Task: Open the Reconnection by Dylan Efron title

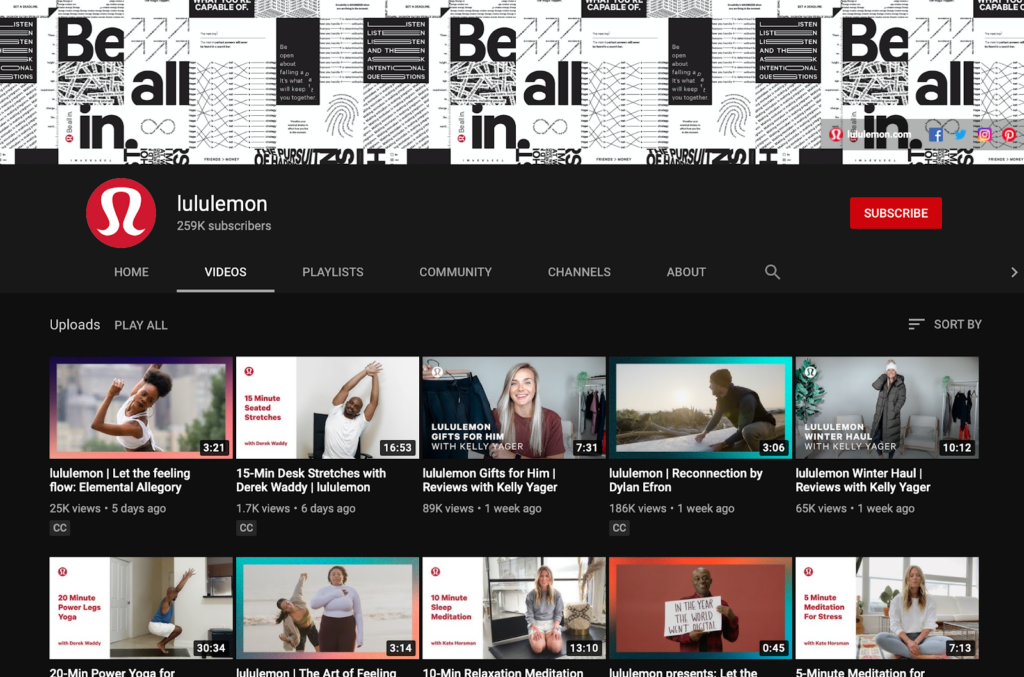Action: (686, 480)
